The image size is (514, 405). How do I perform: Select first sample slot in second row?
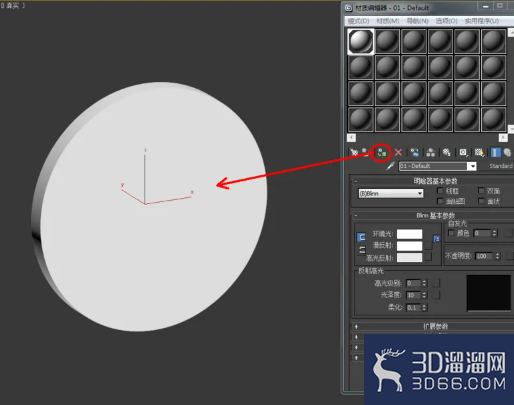[x=360, y=67]
